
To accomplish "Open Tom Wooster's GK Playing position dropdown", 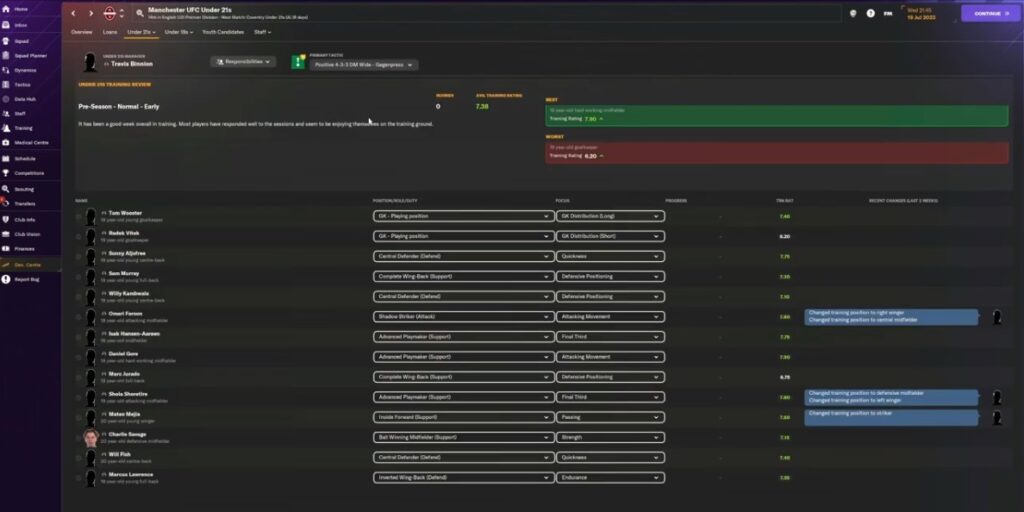I will coord(463,216).
